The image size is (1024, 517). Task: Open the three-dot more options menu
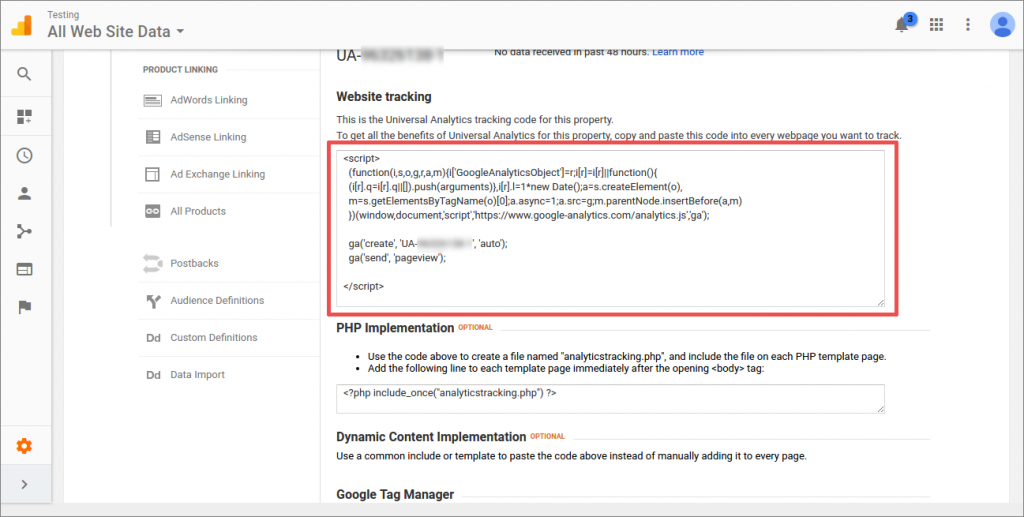pos(968,25)
